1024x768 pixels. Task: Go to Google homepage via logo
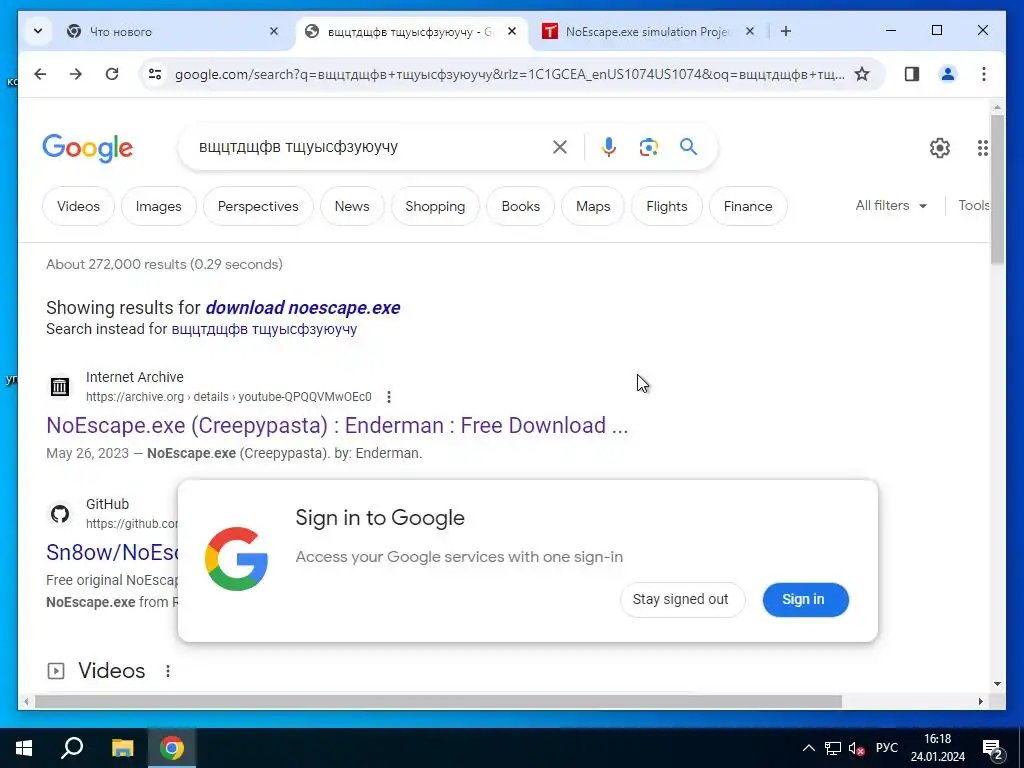click(88, 148)
